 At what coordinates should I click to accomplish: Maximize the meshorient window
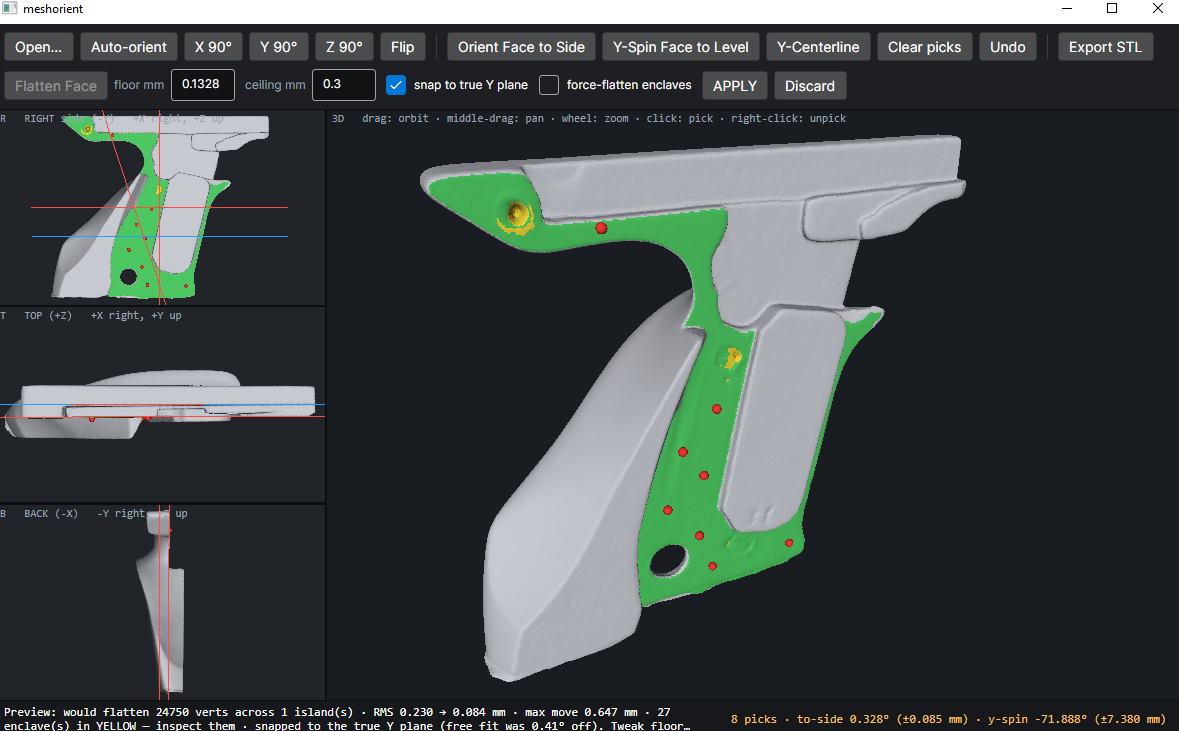[1112, 9]
